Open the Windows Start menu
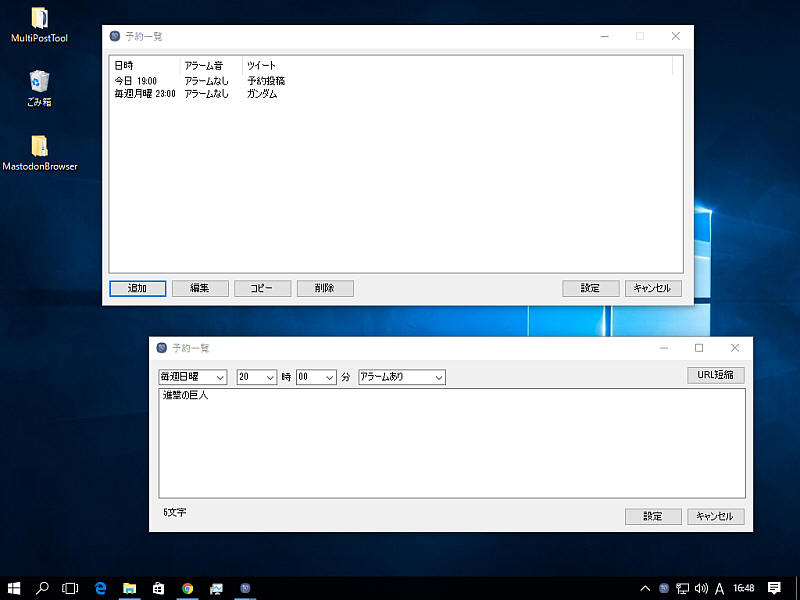 (x=14, y=588)
